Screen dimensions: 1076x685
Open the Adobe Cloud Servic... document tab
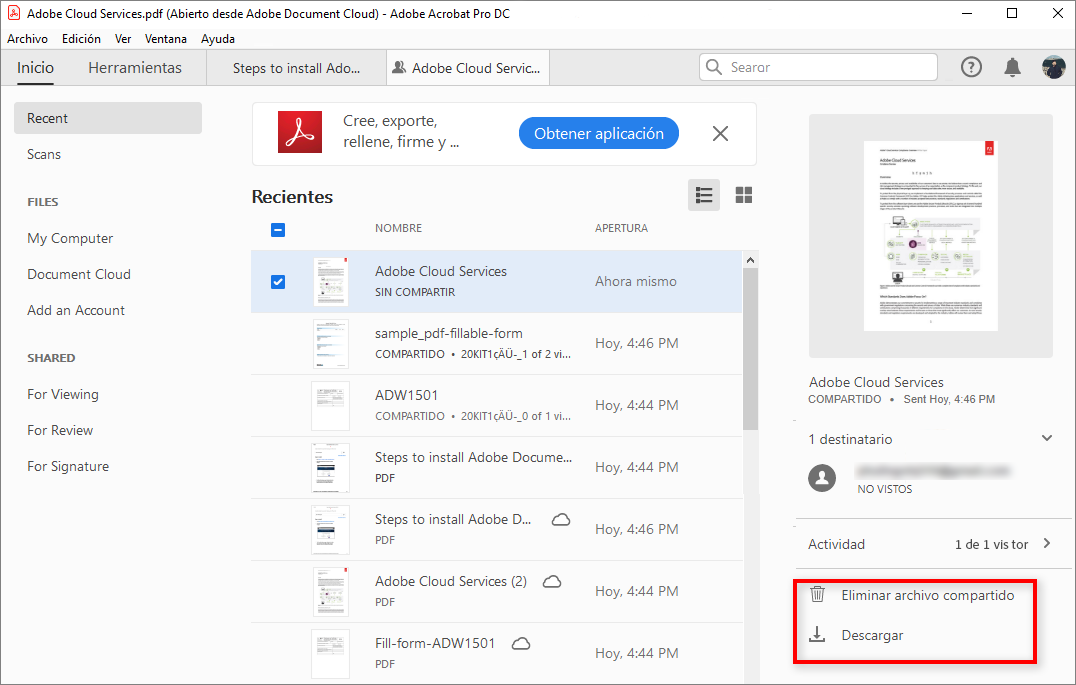[468, 68]
